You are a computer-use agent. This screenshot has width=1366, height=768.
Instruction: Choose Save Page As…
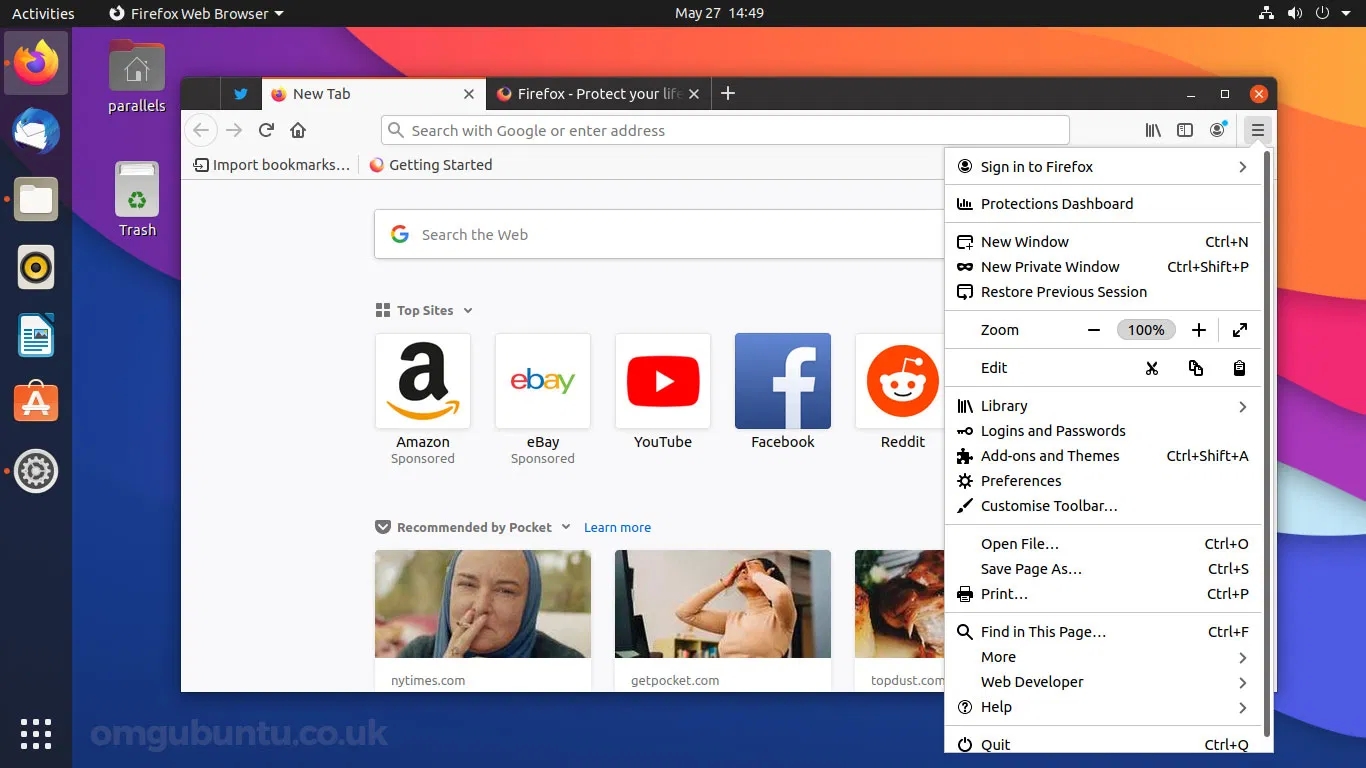click(1103, 569)
